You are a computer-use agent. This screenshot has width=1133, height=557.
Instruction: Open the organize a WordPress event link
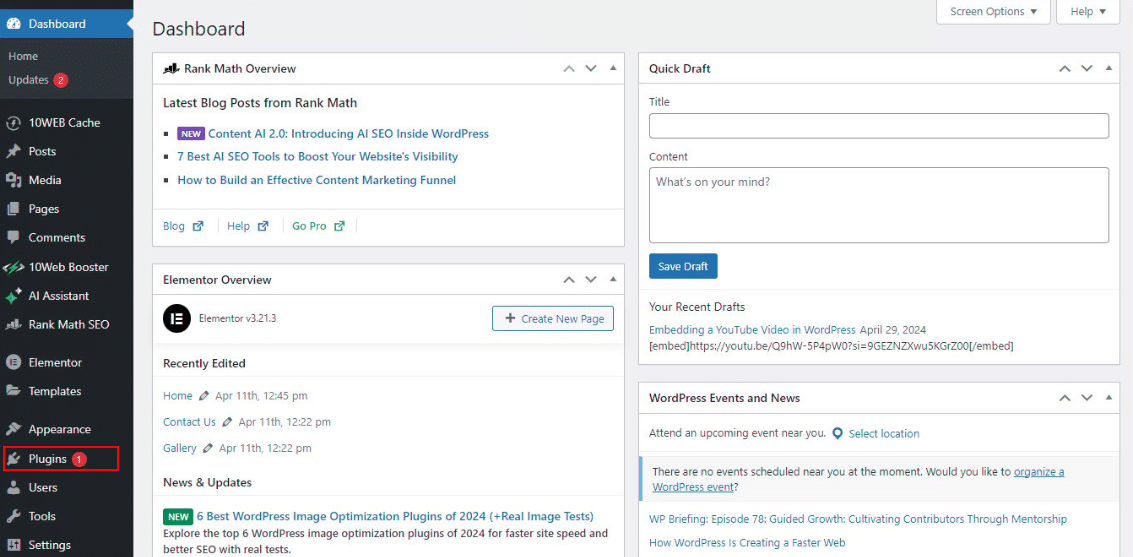pyautogui.click(x=858, y=479)
